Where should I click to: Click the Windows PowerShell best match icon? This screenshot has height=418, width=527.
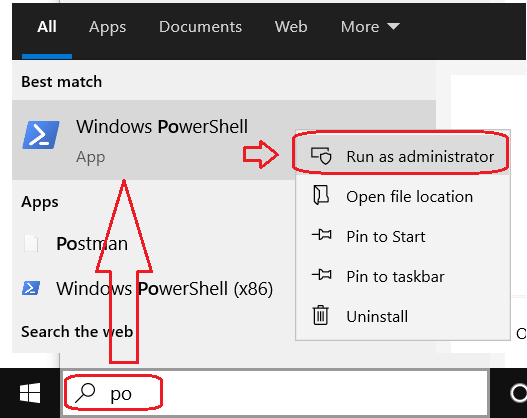pos(41,135)
